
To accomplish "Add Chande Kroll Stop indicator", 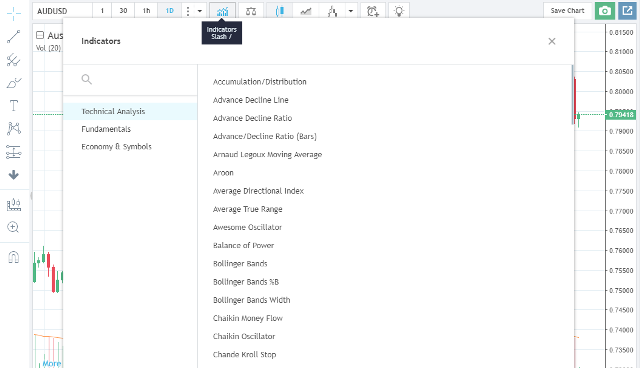I will click(x=244, y=355).
